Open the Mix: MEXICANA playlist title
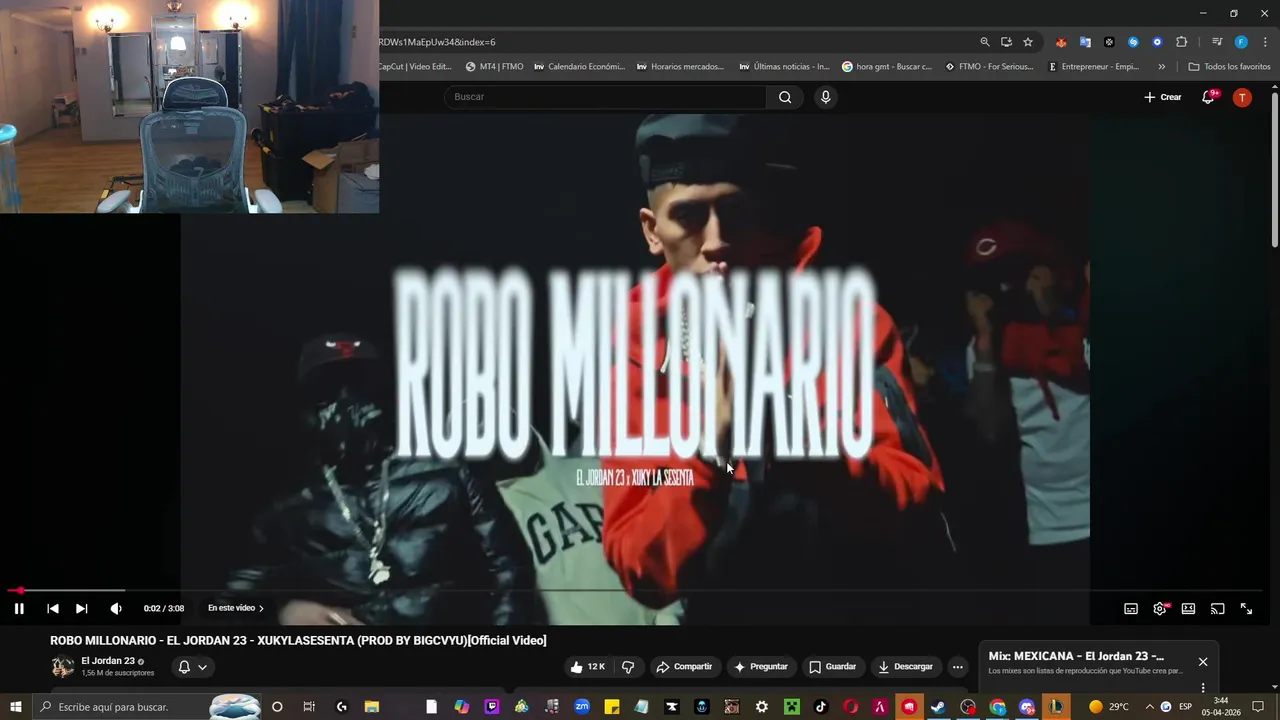Screen dimensions: 1280x720 click(x=1076, y=656)
